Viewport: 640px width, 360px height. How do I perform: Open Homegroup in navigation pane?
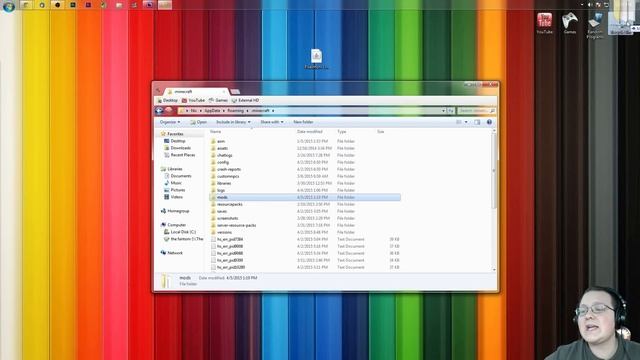[x=175, y=211]
